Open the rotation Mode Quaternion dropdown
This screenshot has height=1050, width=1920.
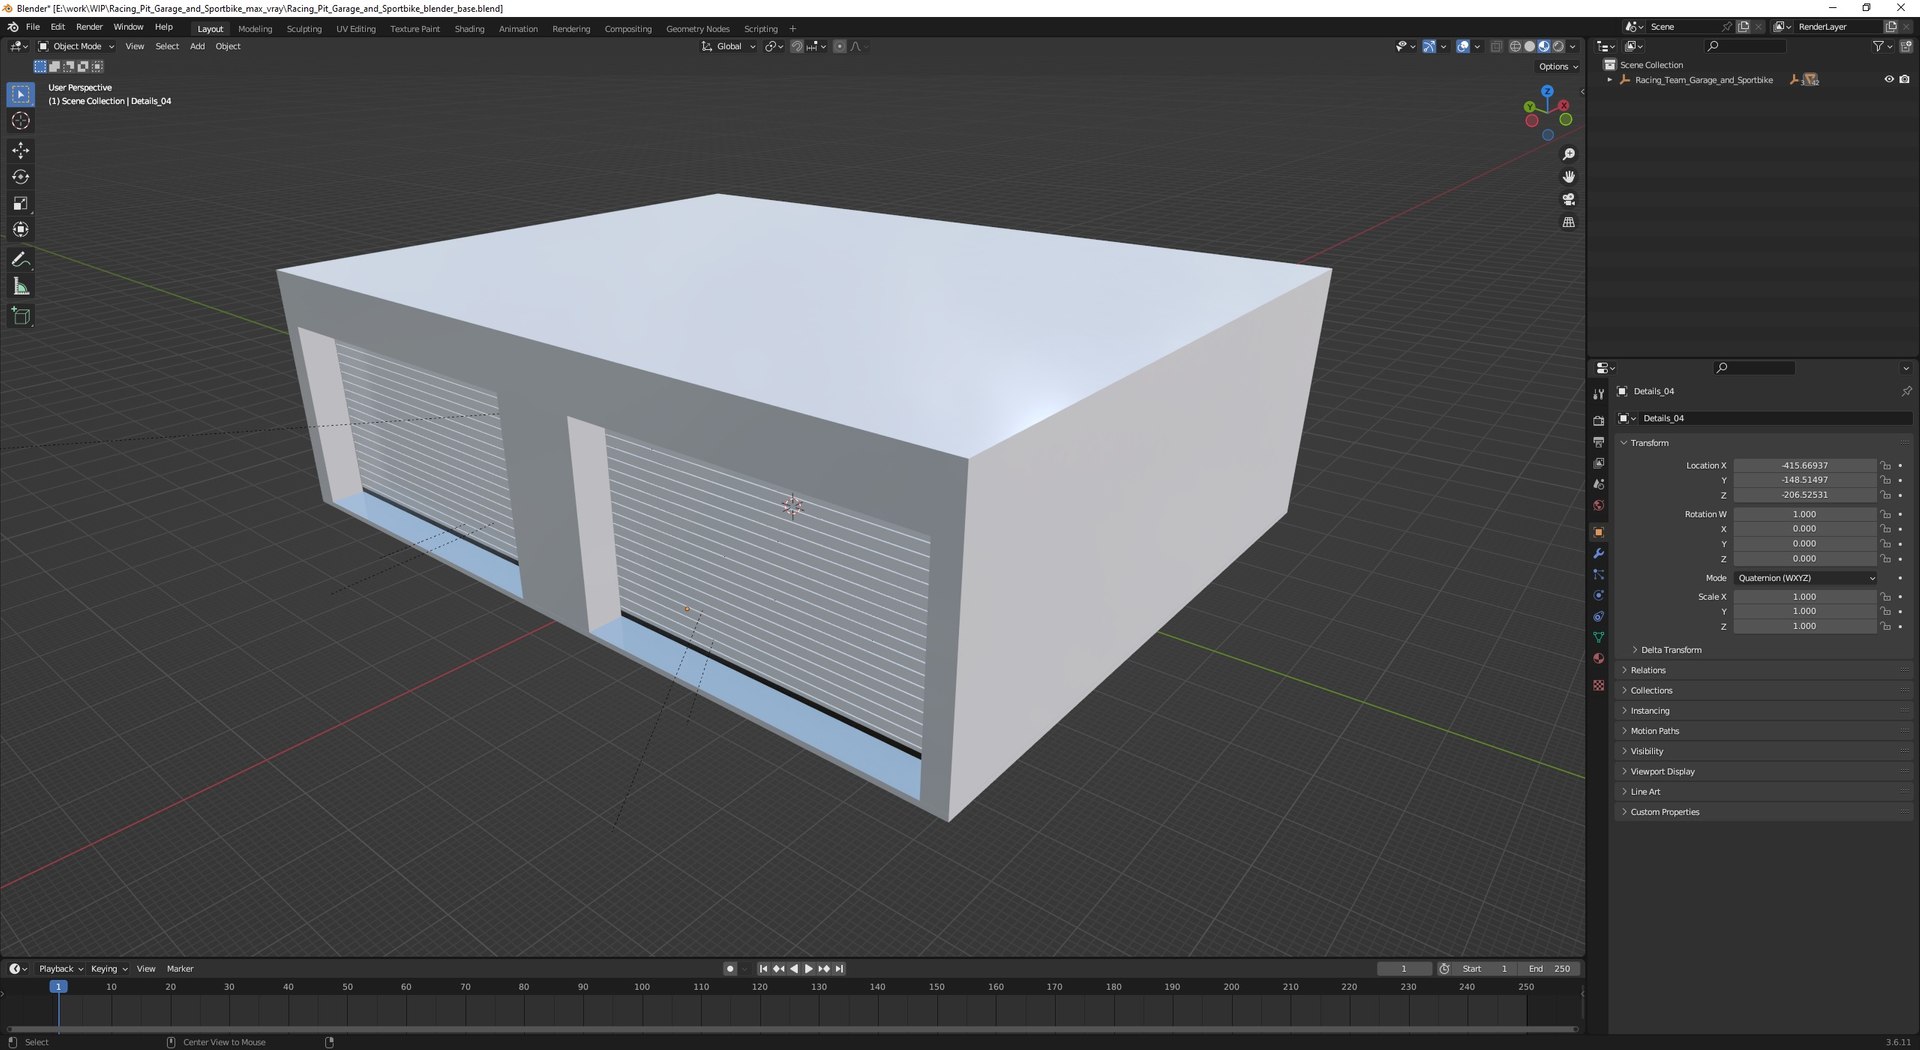[1806, 579]
